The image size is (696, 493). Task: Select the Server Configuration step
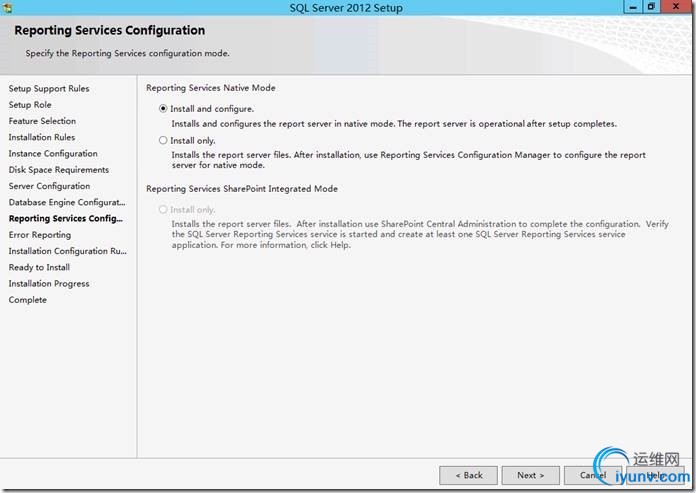click(49, 186)
